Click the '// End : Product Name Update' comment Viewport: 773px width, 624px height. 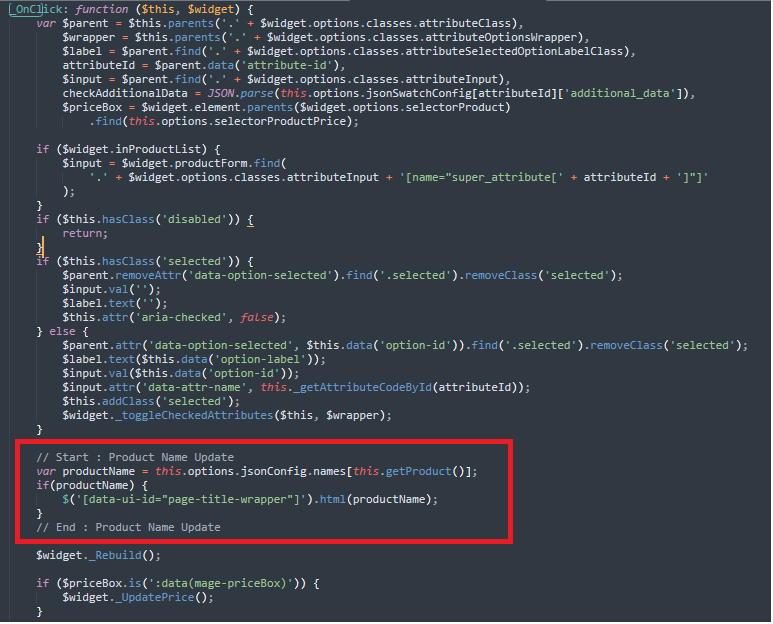click(x=128, y=527)
